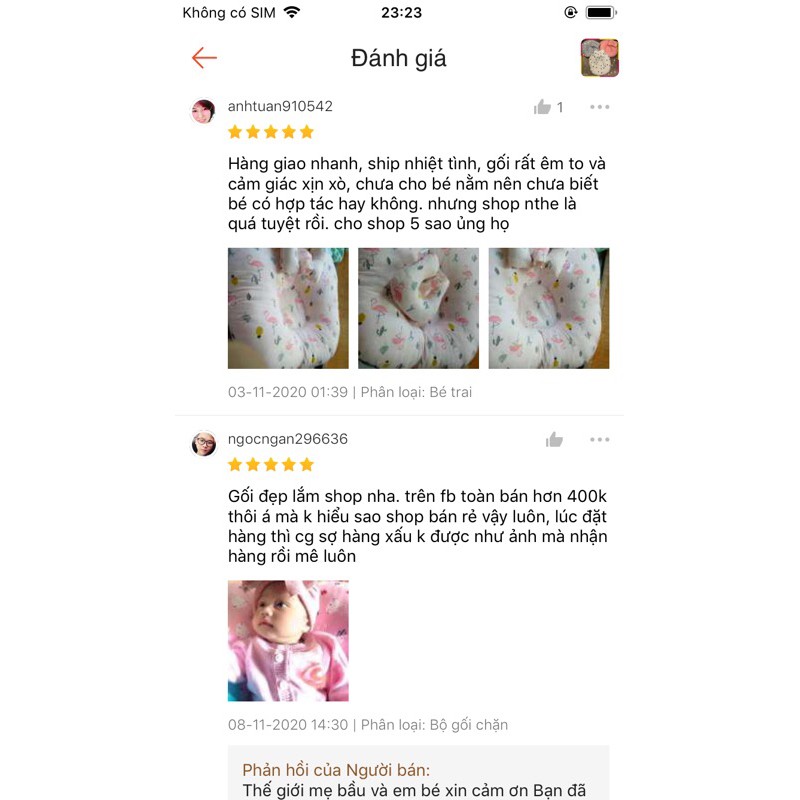The width and height of the screenshot is (800, 800).
Task: Tap the rotation lock status icon
Action: point(570,12)
